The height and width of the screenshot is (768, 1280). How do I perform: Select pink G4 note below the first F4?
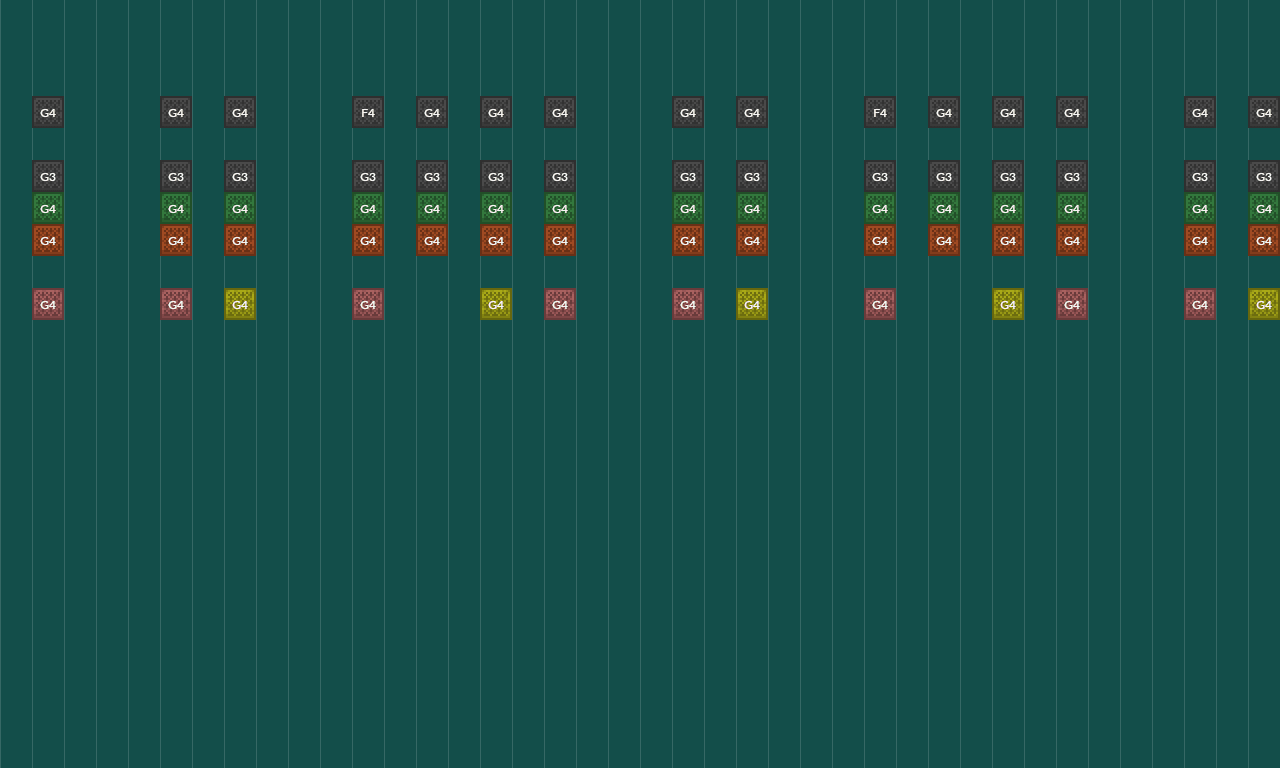[x=368, y=304]
